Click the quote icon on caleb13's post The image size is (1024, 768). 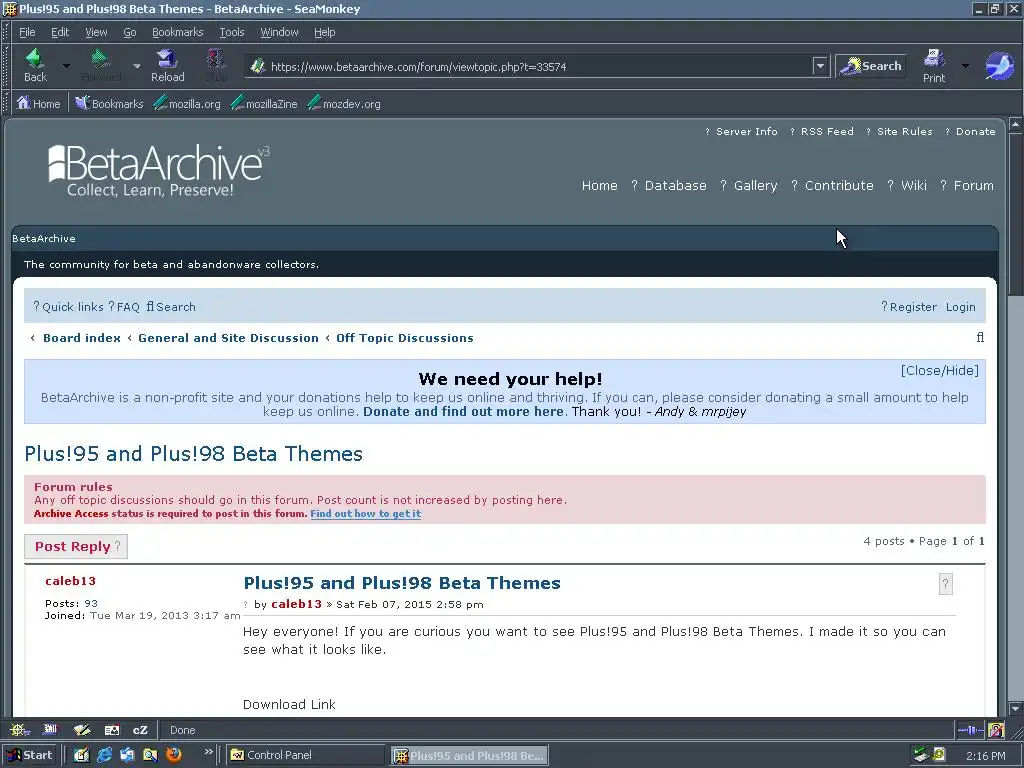pyautogui.click(x=945, y=584)
